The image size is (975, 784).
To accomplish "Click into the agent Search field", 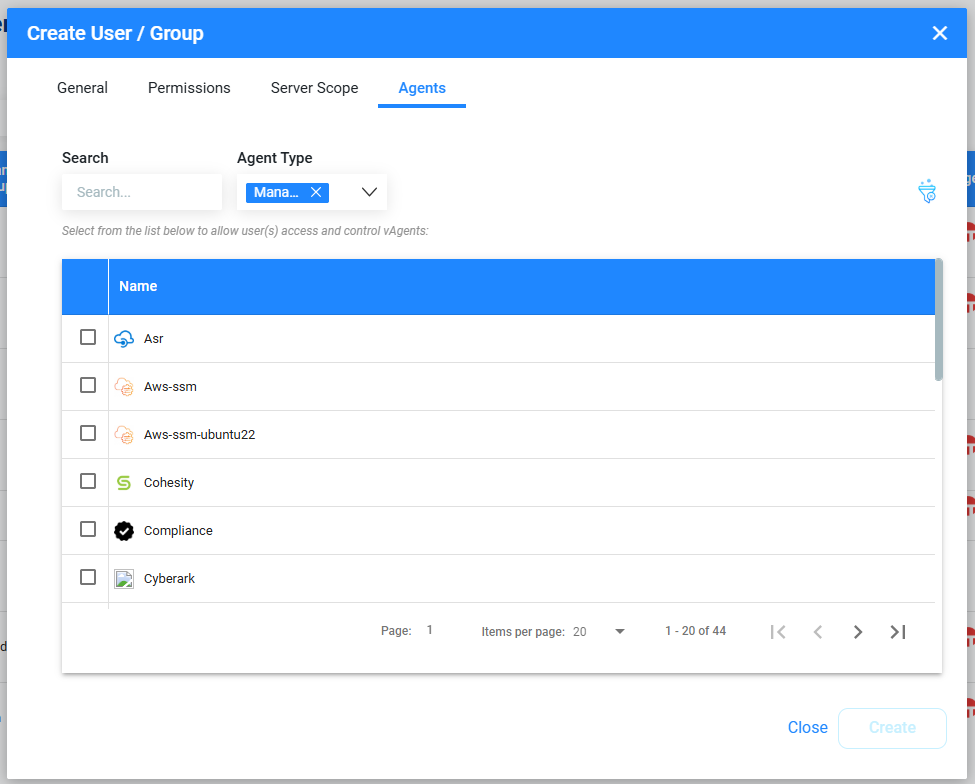I will (142, 192).
